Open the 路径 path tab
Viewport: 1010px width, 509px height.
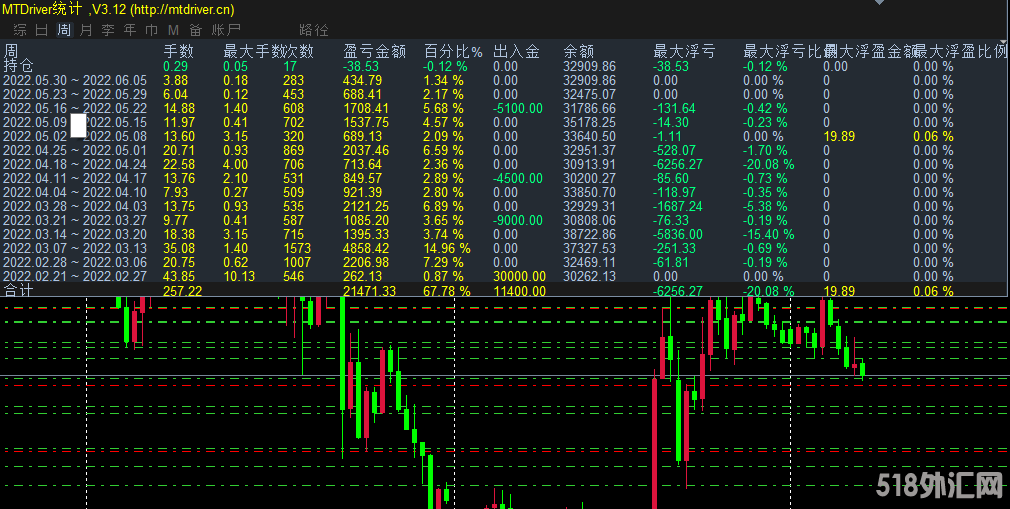pos(313,30)
